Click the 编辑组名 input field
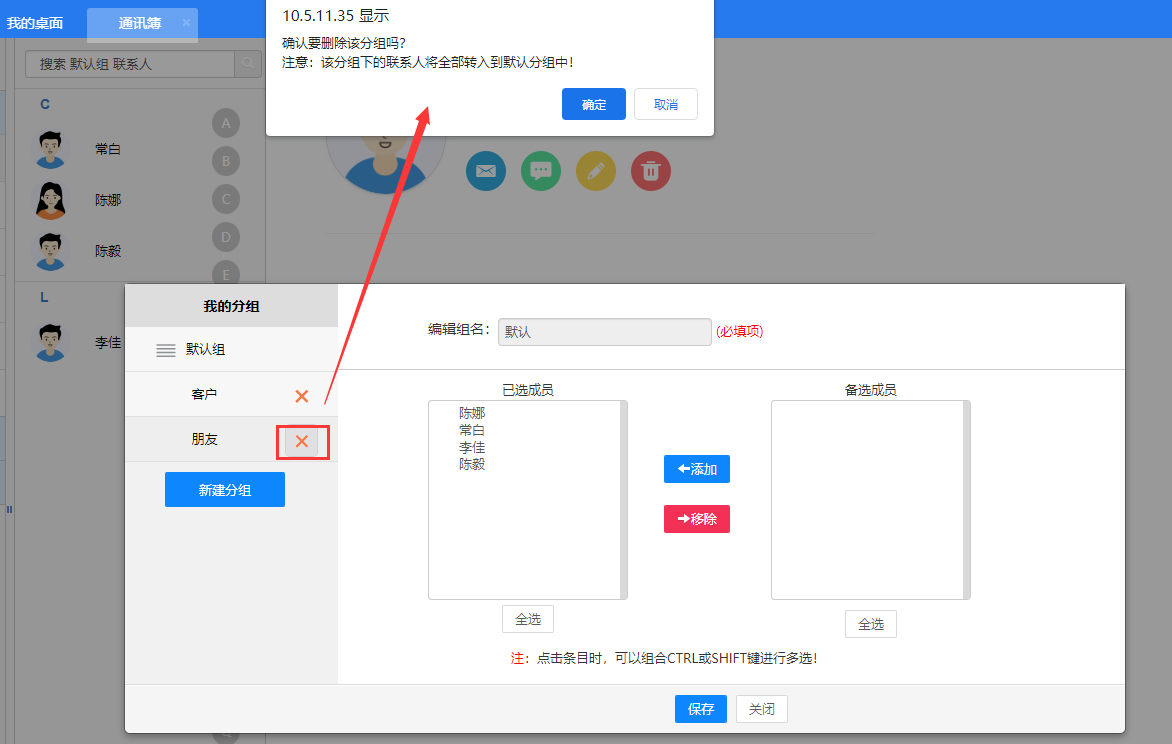The image size is (1172, 744). pos(604,332)
